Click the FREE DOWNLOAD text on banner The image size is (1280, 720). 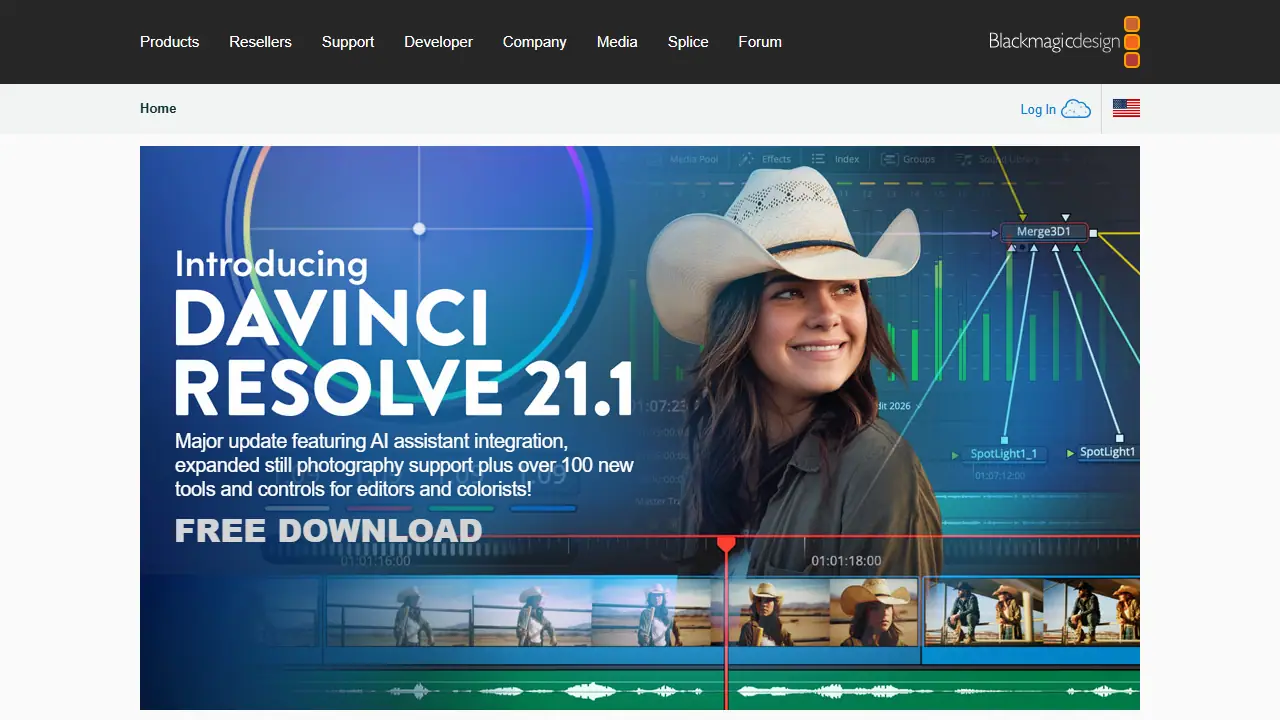click(x=328, y=531)
